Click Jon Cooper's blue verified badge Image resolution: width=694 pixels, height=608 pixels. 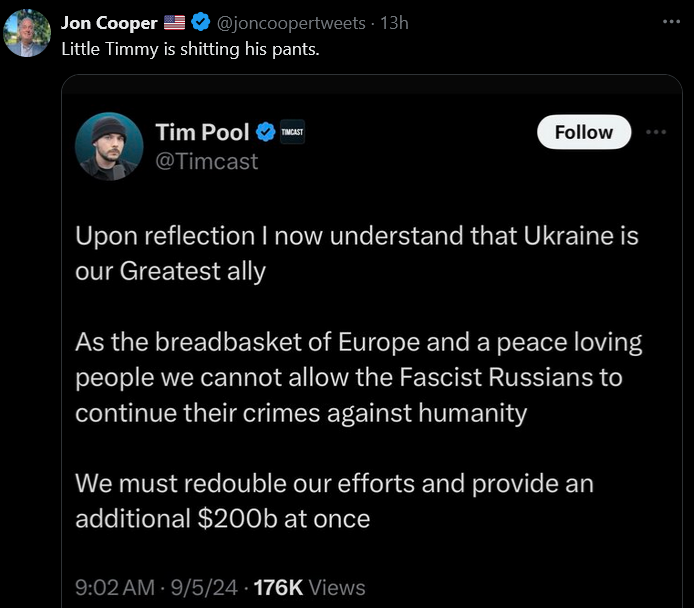(199, 24)
